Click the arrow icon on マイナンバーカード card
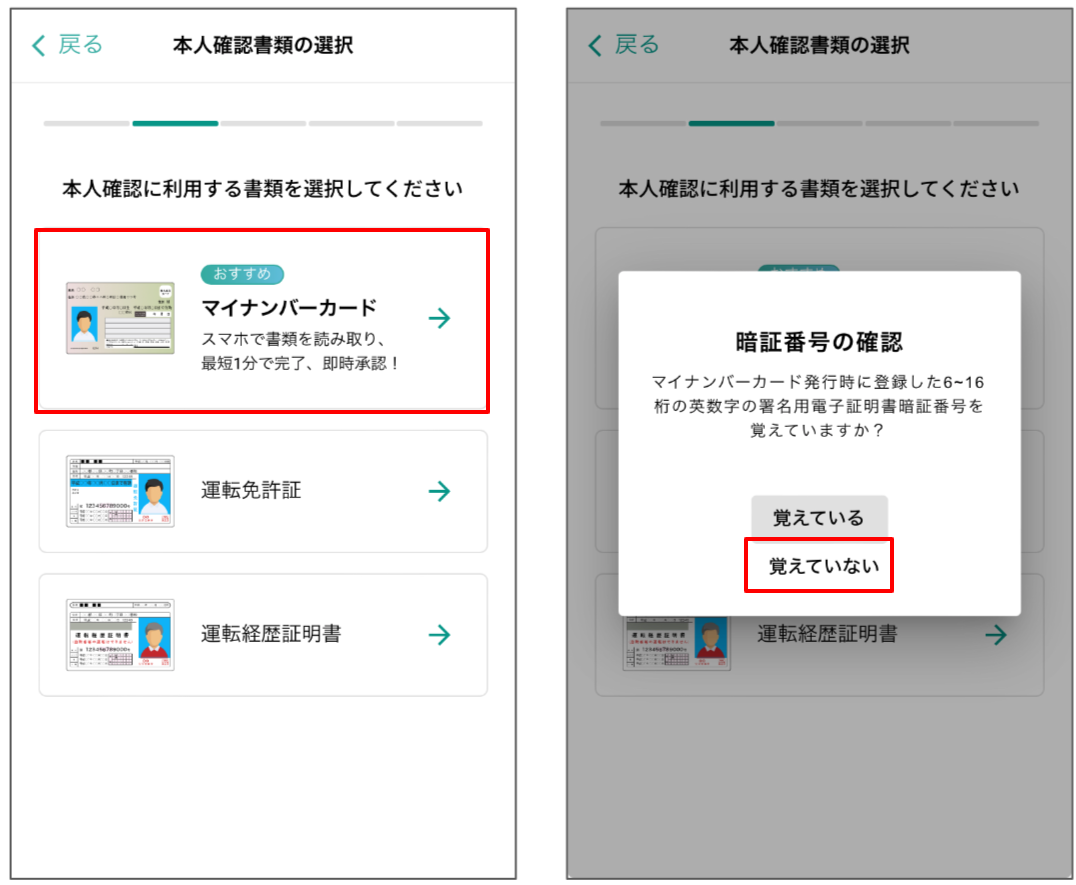Viewport: 1076px width, 885px height. [x=439, y=318]
